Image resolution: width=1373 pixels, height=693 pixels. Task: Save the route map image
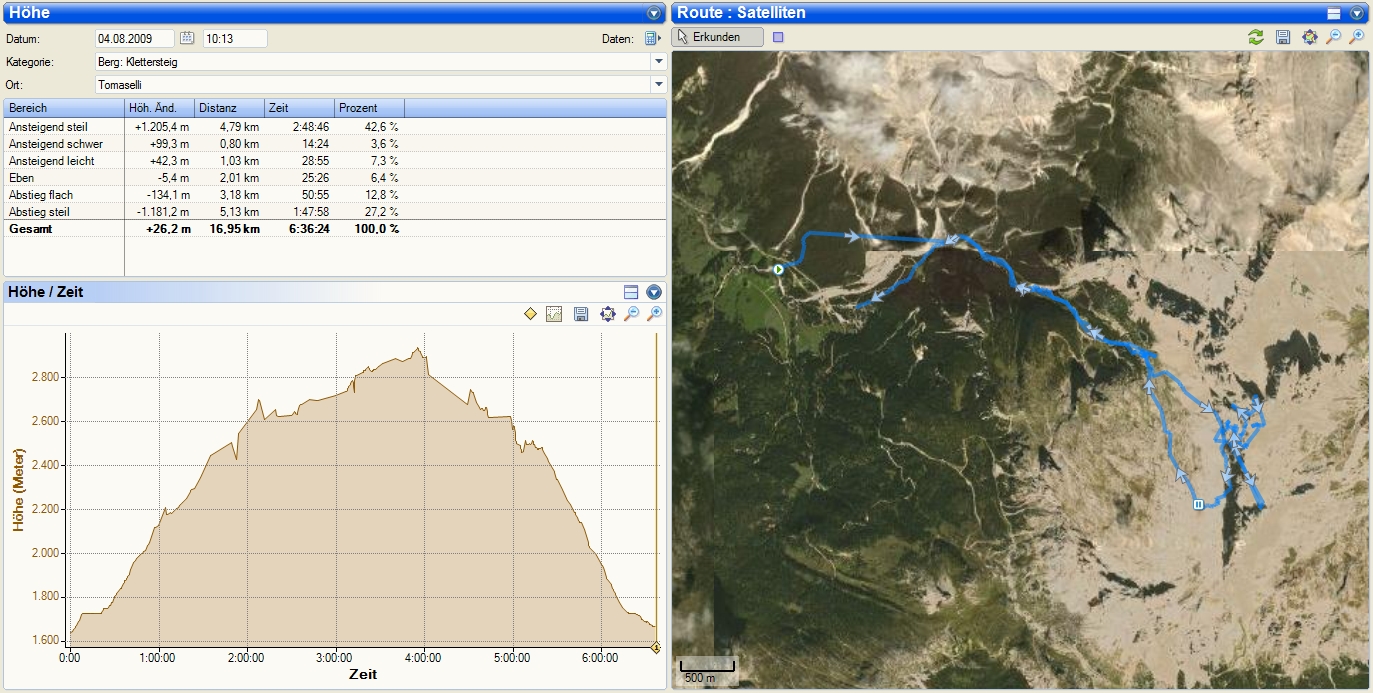tap(1283, 37)
